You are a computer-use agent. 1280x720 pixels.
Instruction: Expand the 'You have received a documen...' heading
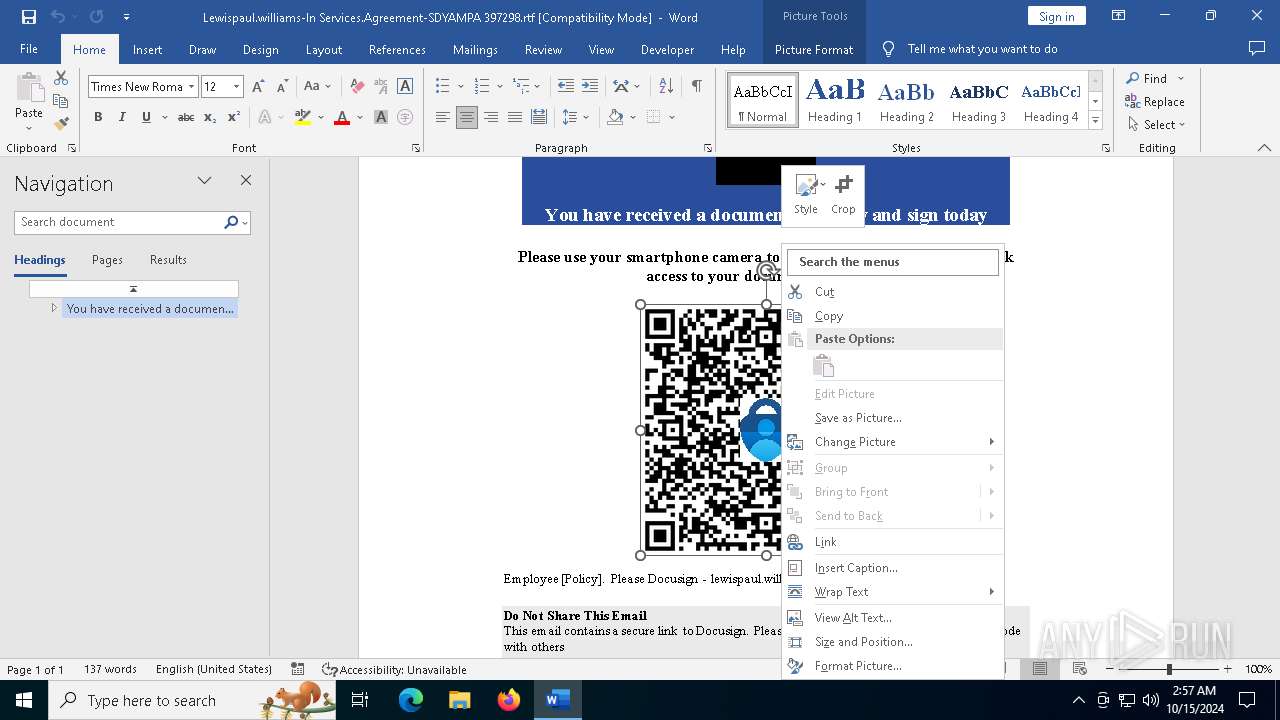click(54, 308)
